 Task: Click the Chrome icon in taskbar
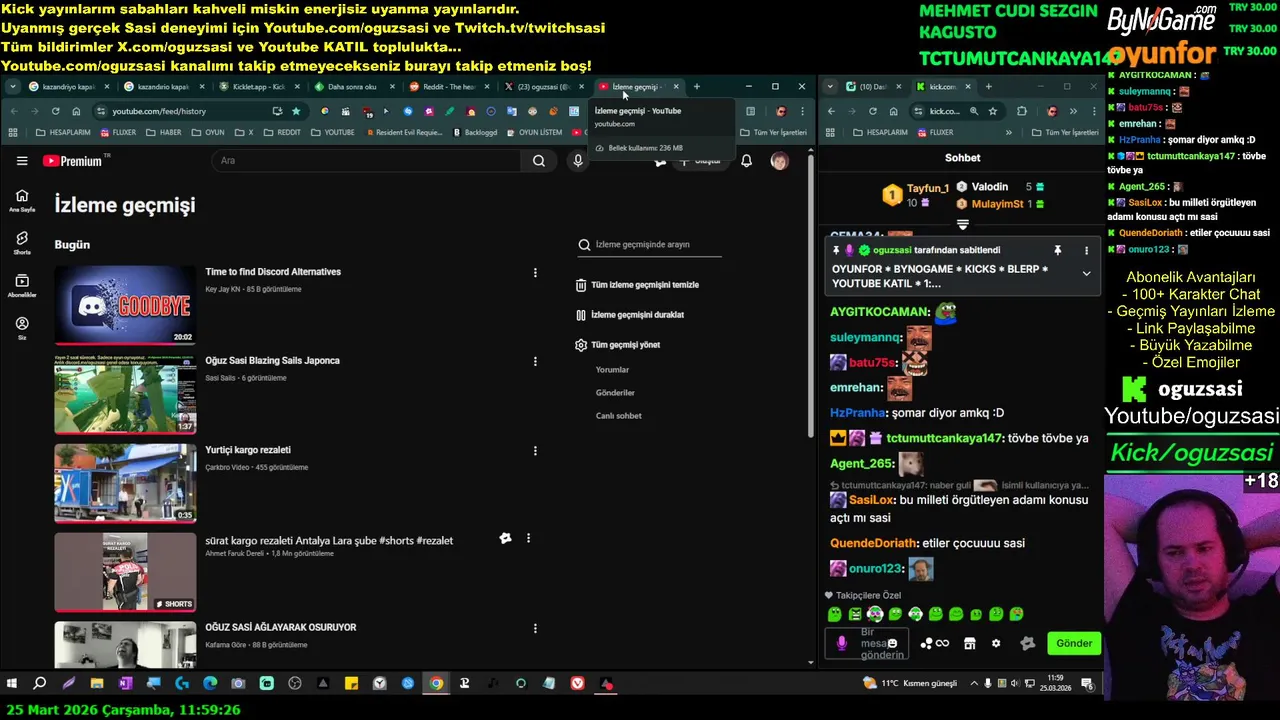[436, 684]
